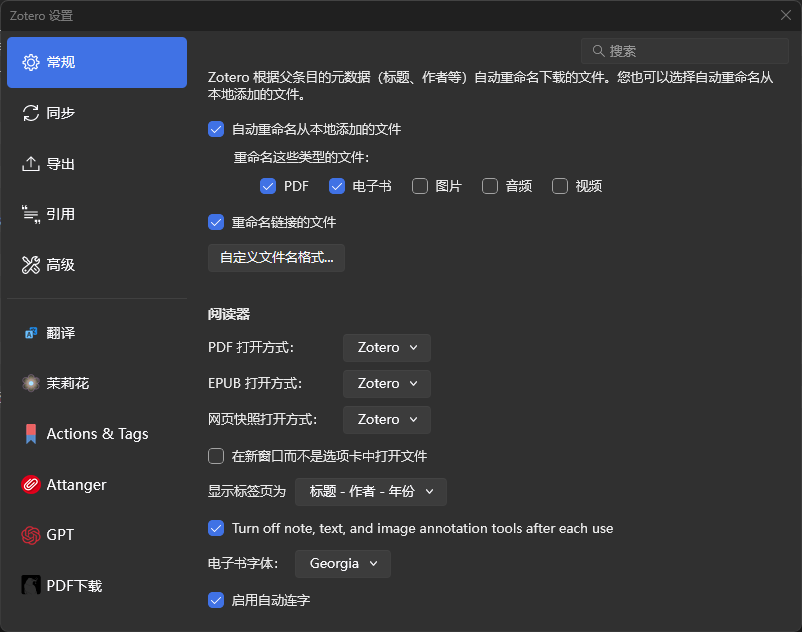Click the gear icon beside 常规
The image size is (802, 632).
click(x=31, y=62)
